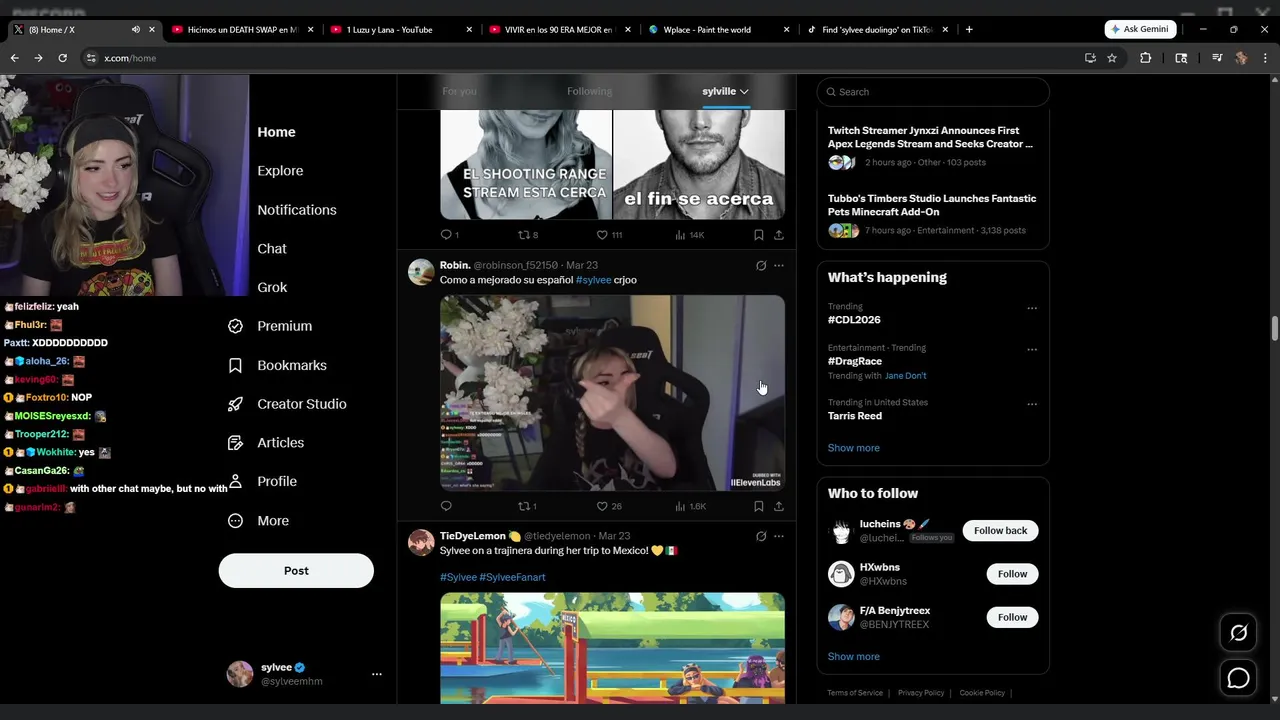Switch to the DEATH SWAP YouTube tab
Image resolution: width=1280 pixels, height=720 pixels.
coord(241,30)
